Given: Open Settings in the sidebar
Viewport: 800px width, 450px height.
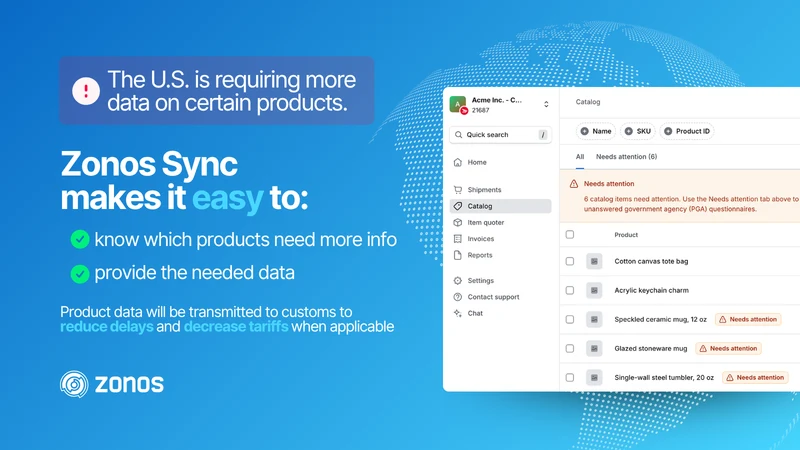Looking at the screenshot, I should click(x=500, y=281).
